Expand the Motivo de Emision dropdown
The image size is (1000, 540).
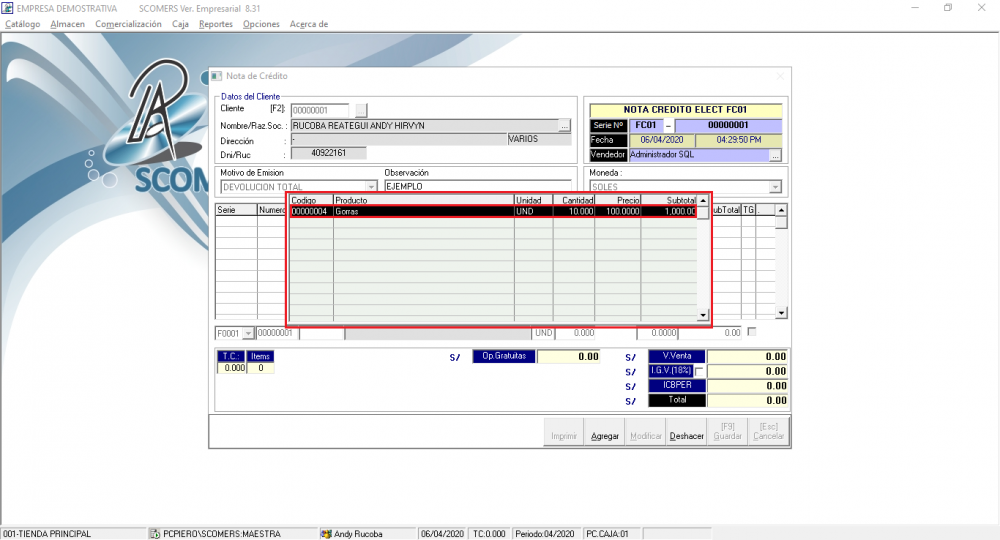[x=371, y=187]
